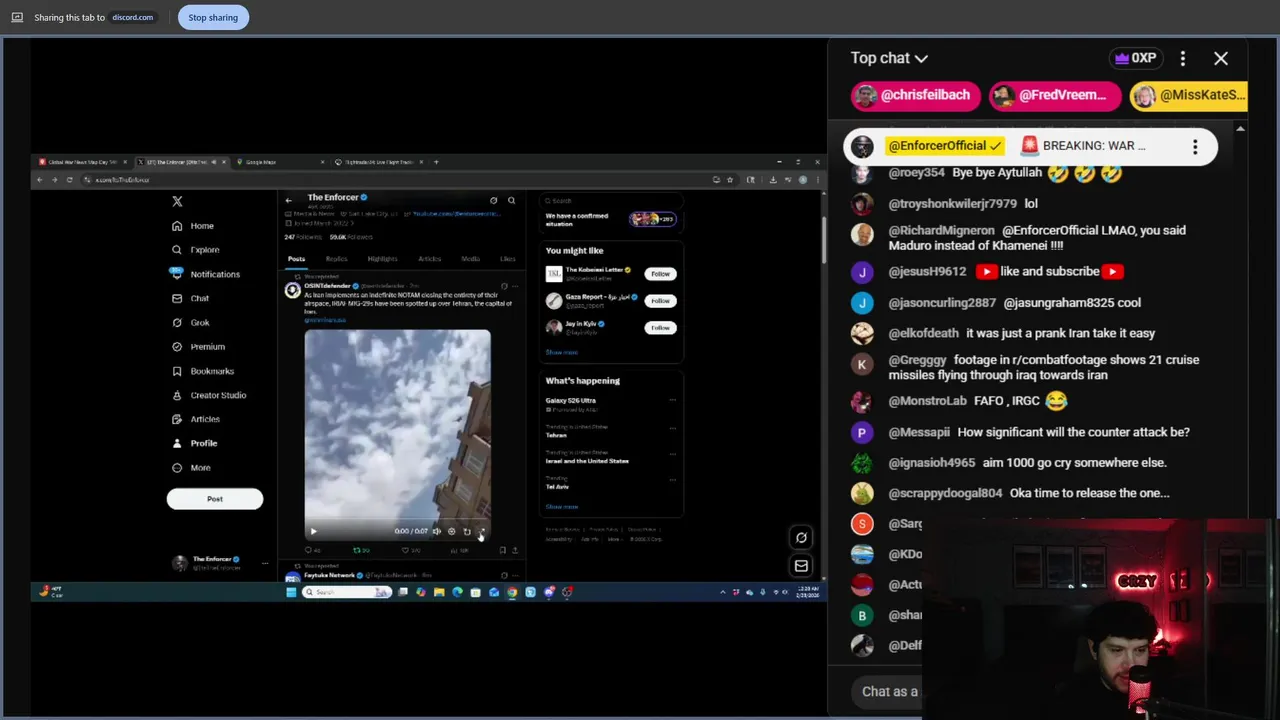Open video settings gear icon
Image resolution: width=1280 pixels, height=720 pixels.
[x=451, y=531]
